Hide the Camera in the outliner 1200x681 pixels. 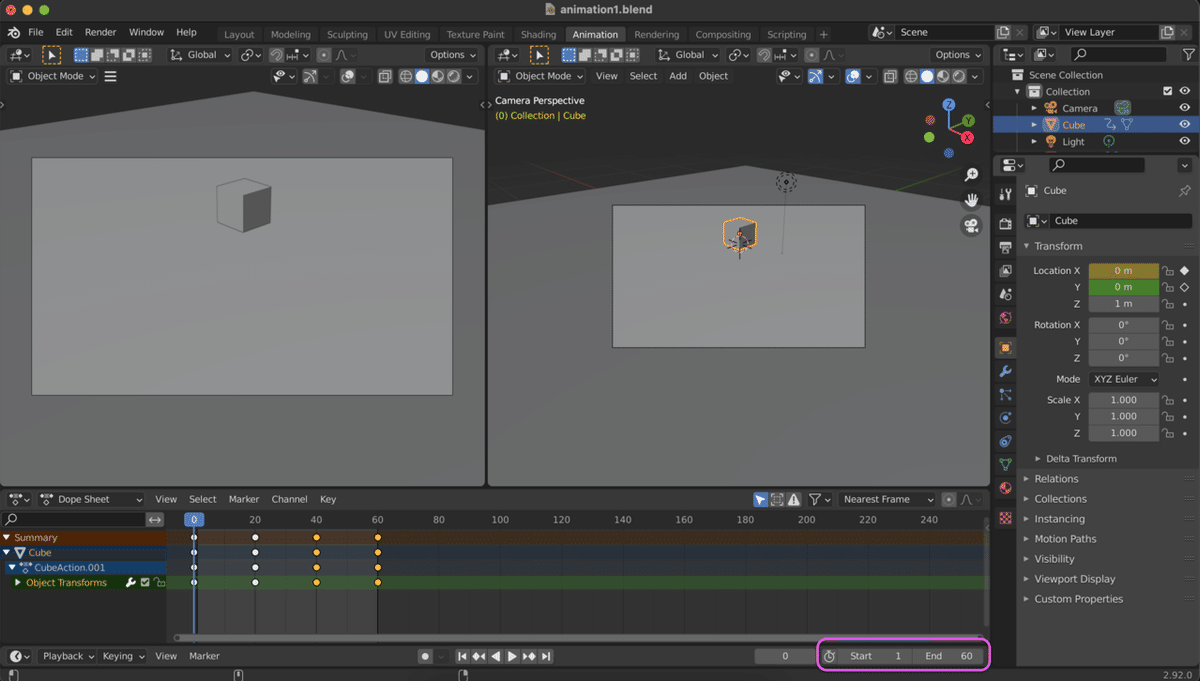point(1185,108)
